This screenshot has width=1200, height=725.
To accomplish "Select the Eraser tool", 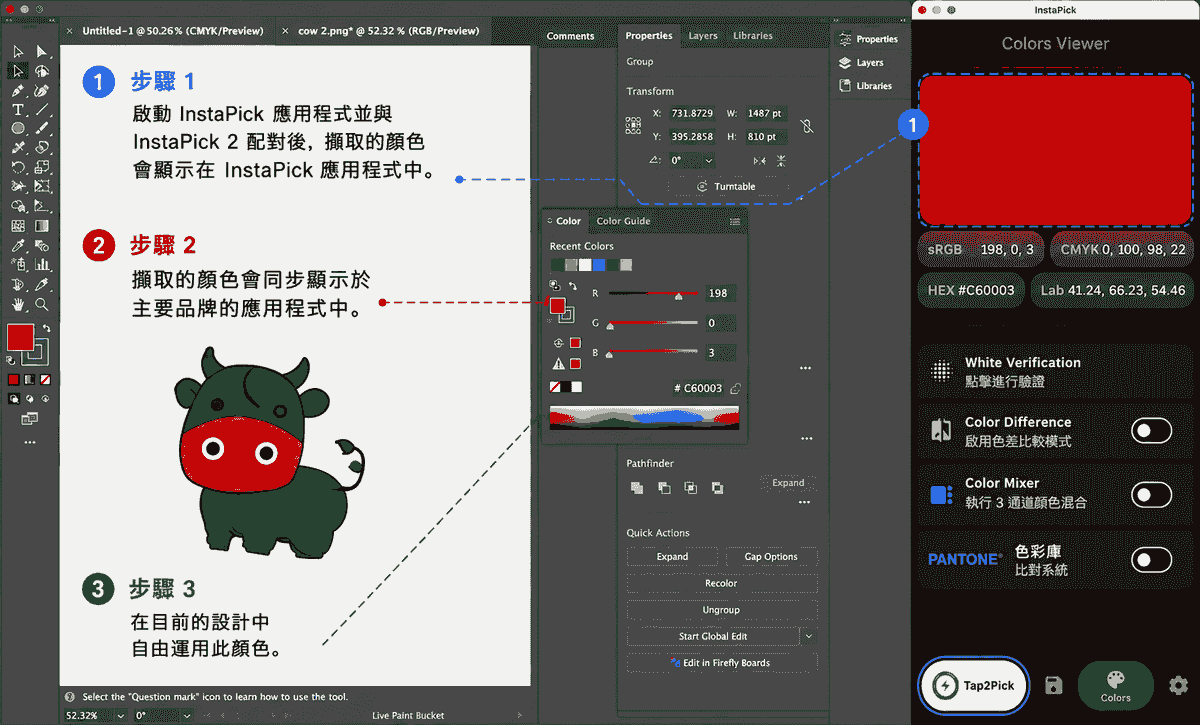I will (x=42, y=147).
